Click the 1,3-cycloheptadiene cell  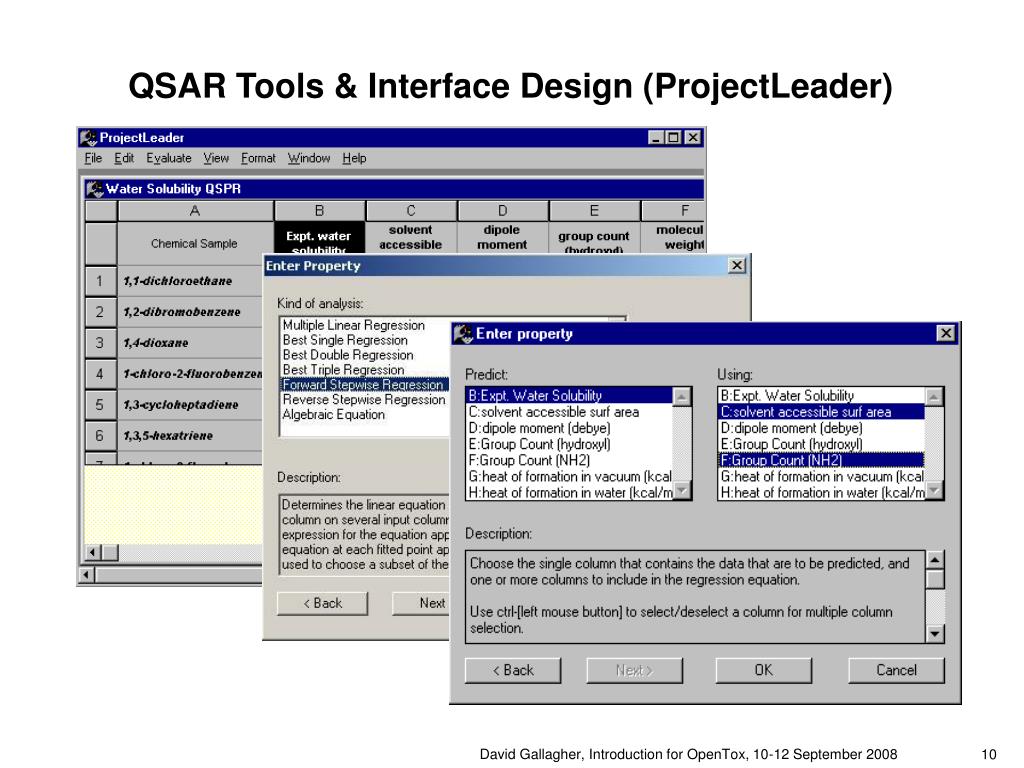point(190,405)
